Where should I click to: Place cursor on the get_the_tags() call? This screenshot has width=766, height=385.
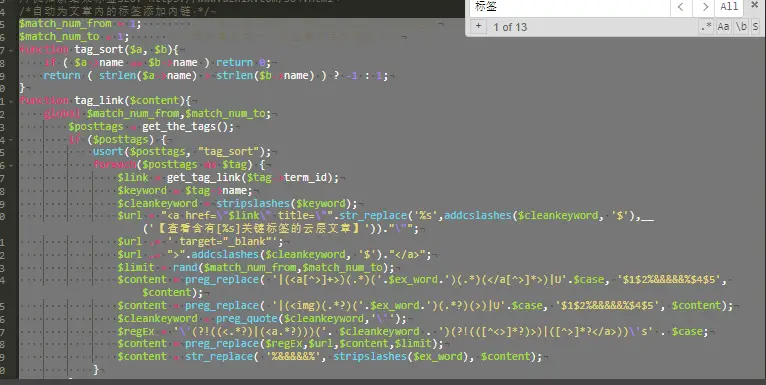pos(188,127)
